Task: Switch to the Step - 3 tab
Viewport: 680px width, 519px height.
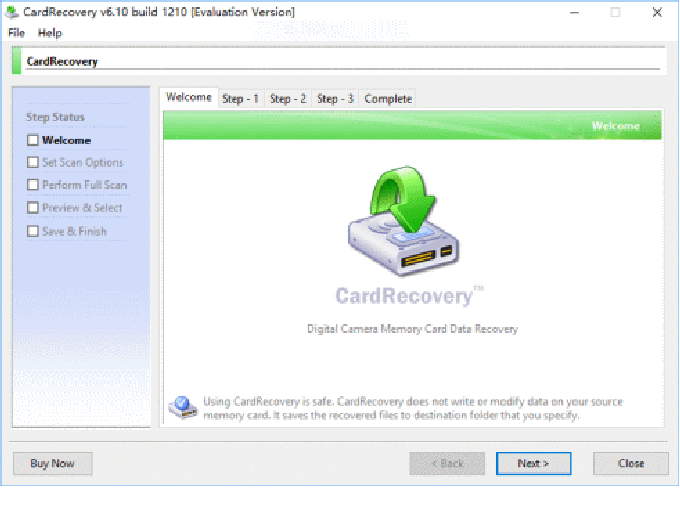Action: click(335, 99)
